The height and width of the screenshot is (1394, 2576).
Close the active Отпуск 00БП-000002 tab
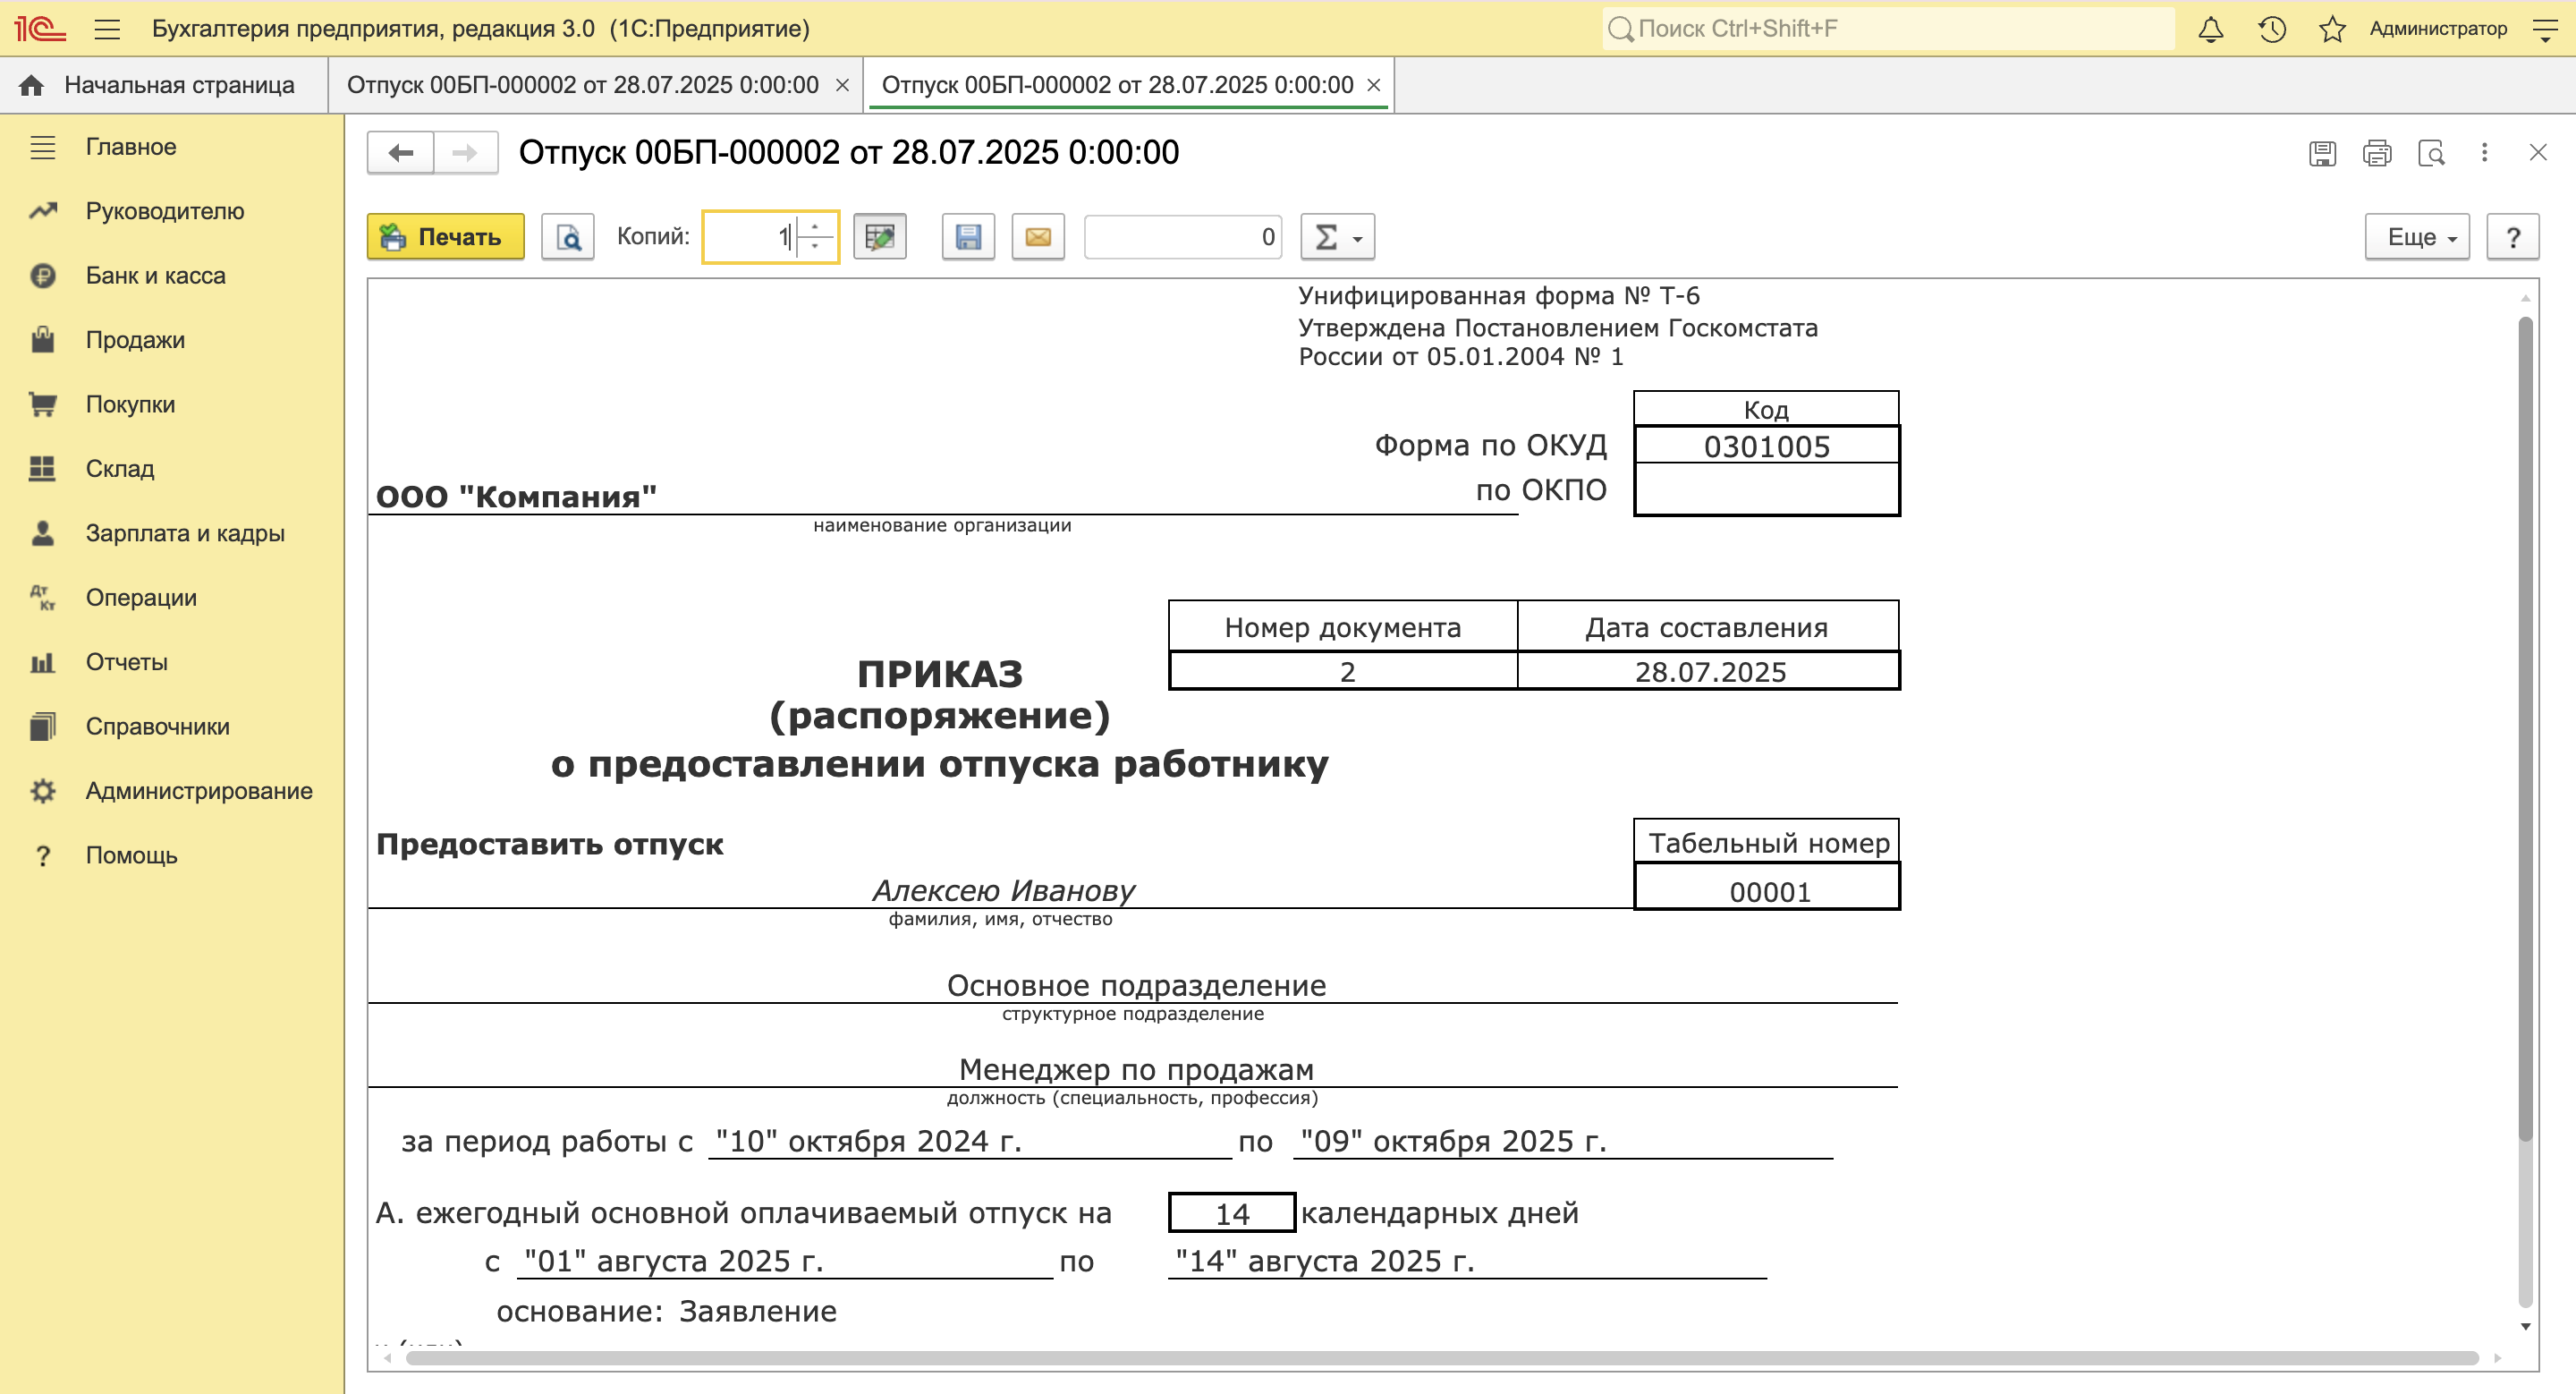tap(1374, 86)
